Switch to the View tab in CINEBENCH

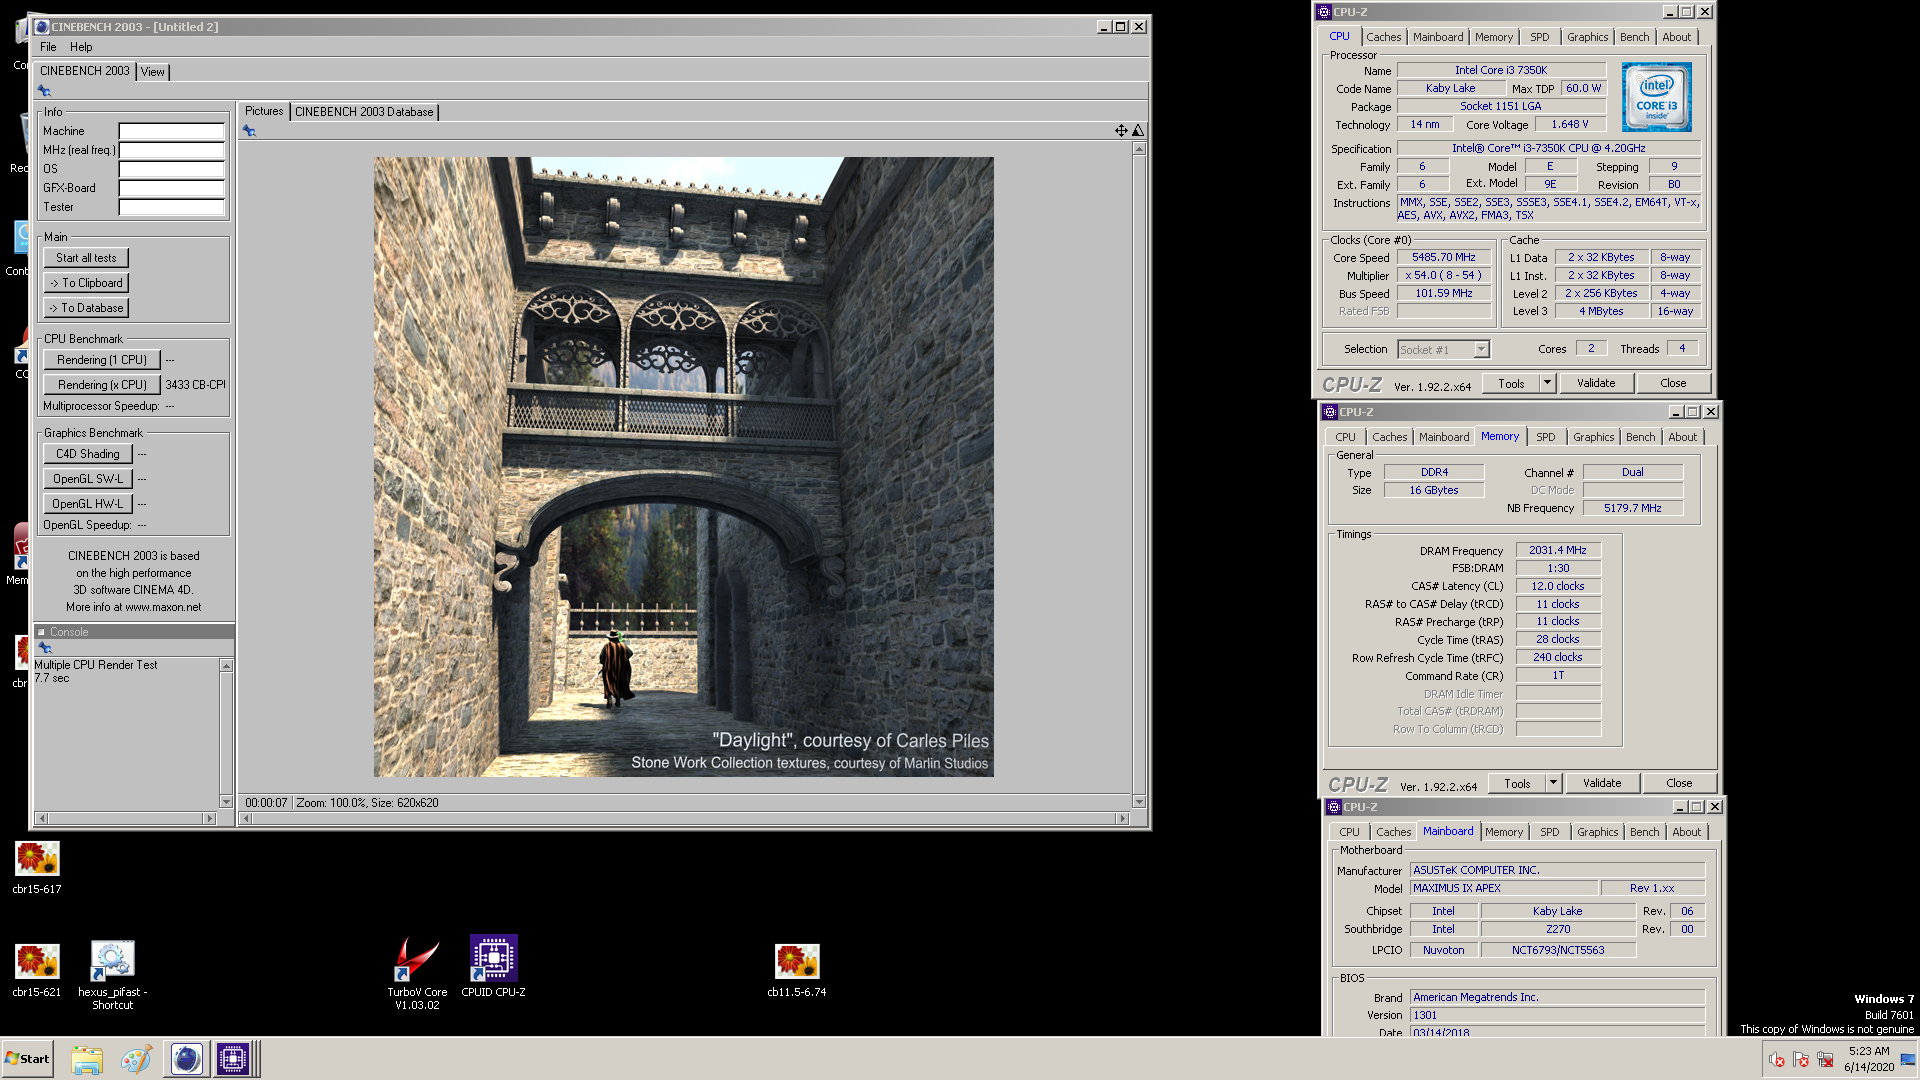click(152, 72)
